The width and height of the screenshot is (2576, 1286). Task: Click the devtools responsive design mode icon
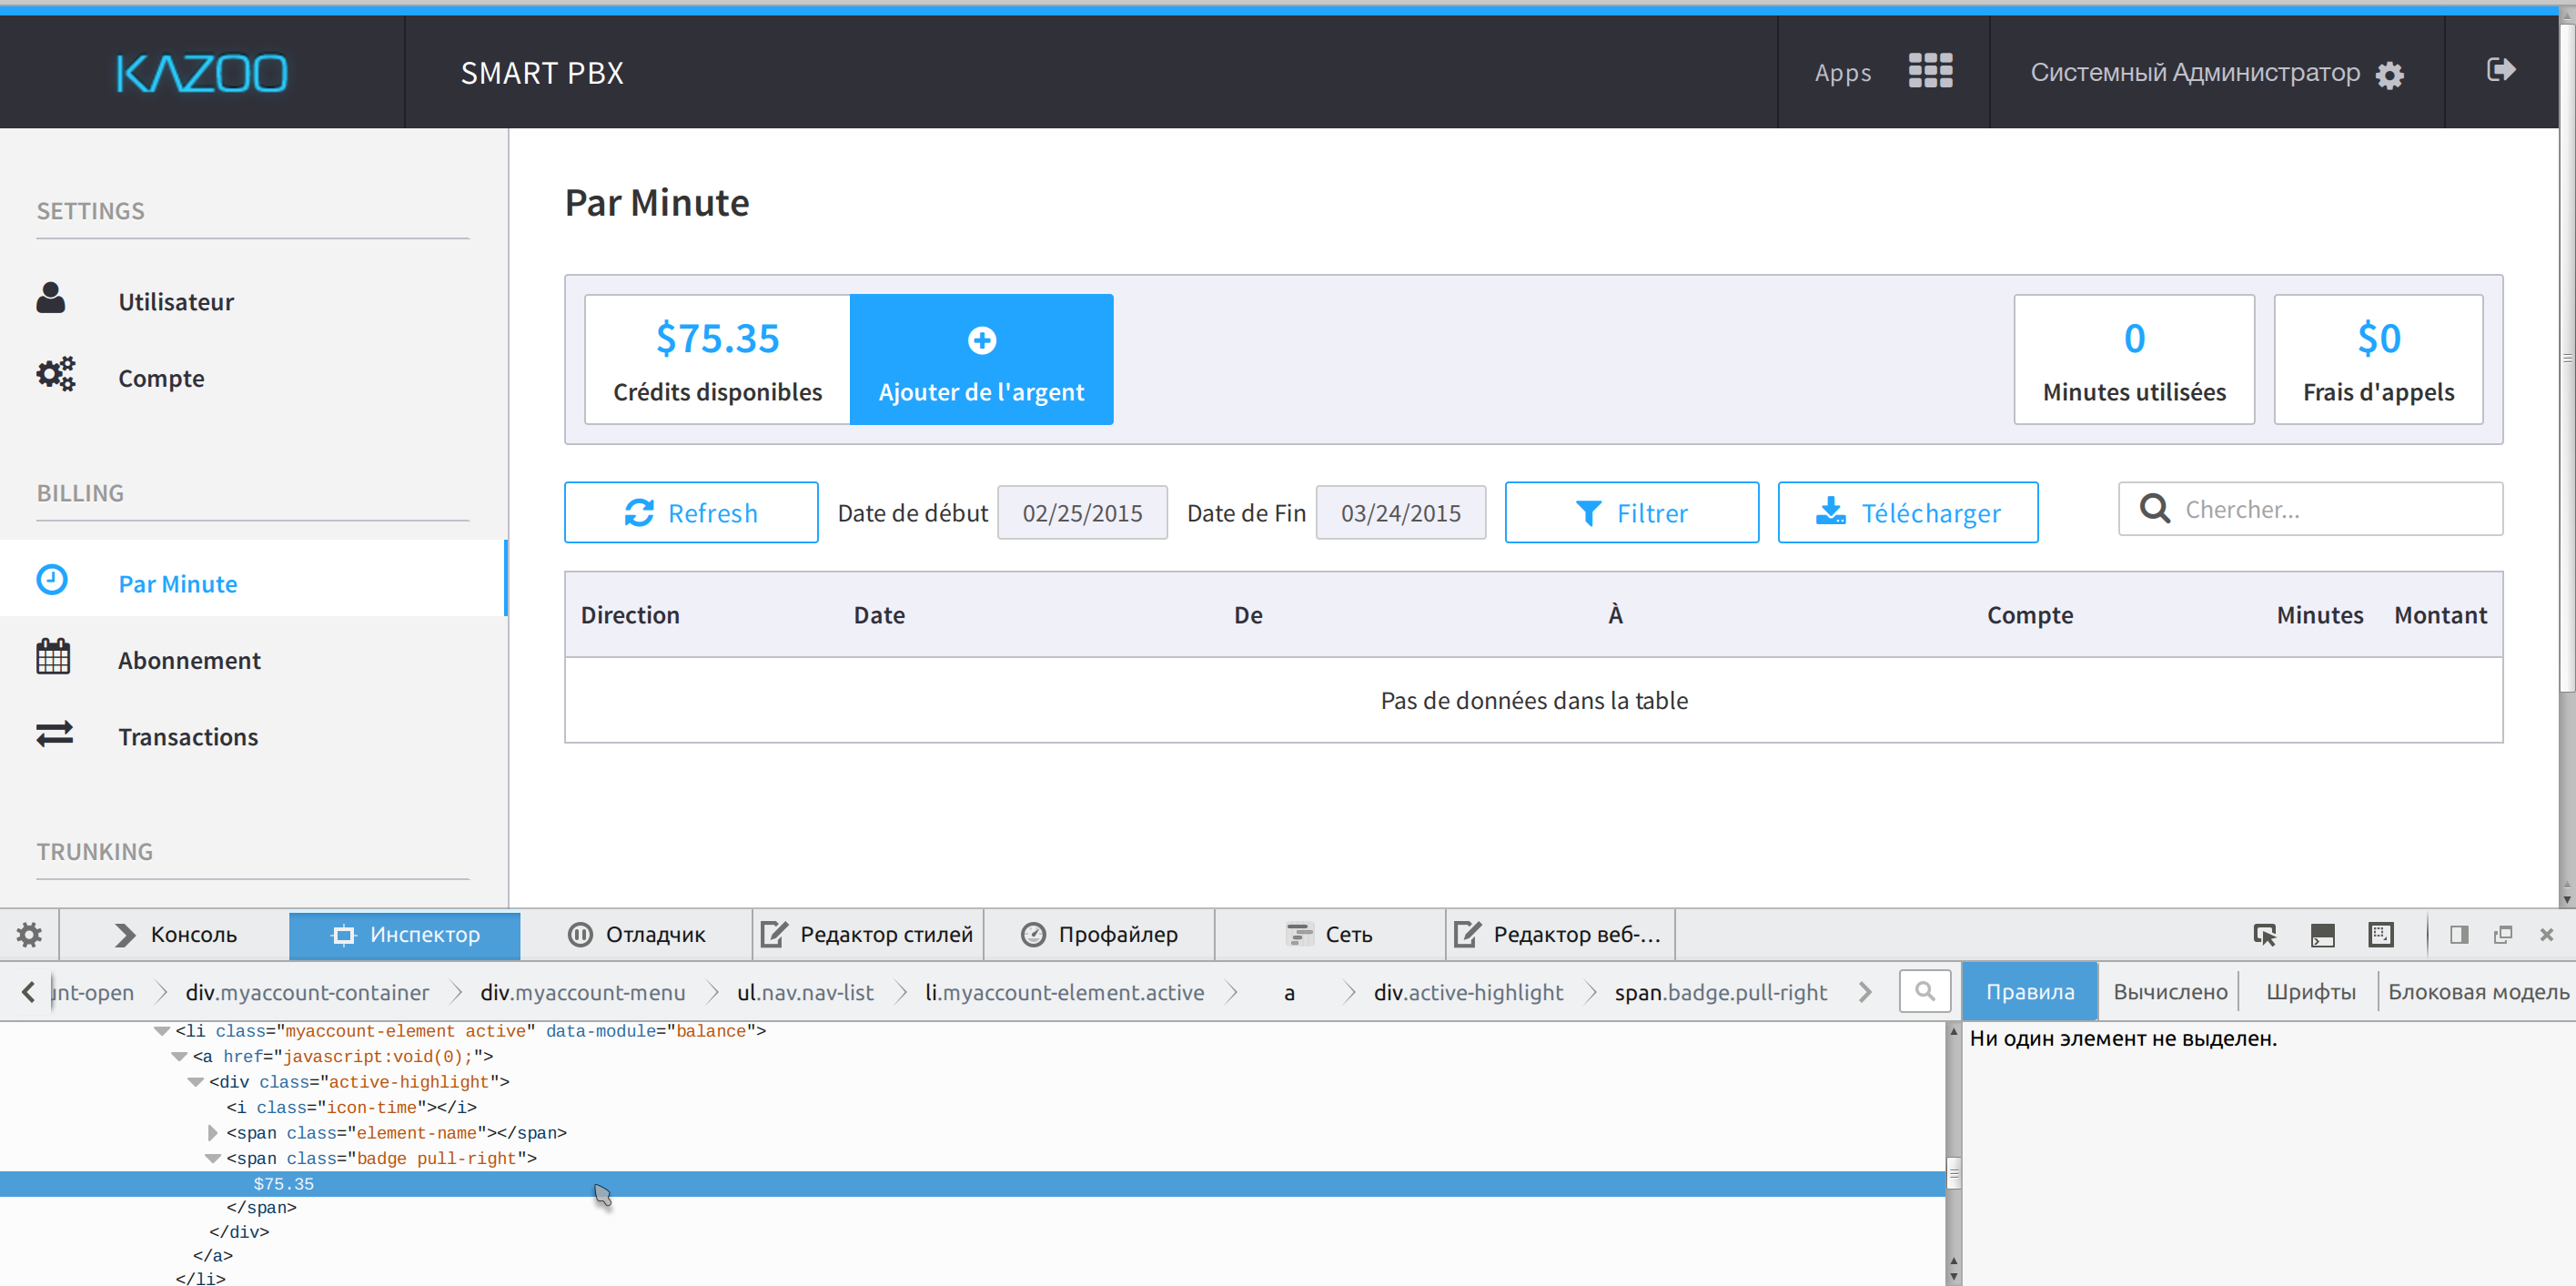pyautogui.click(x=2381, y=935)
